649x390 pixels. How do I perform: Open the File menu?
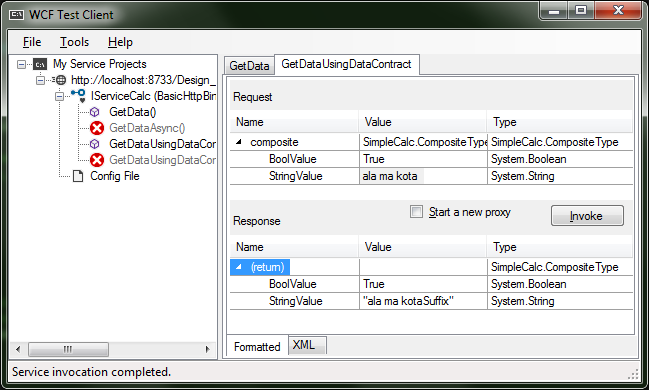(x=32, y=42)
